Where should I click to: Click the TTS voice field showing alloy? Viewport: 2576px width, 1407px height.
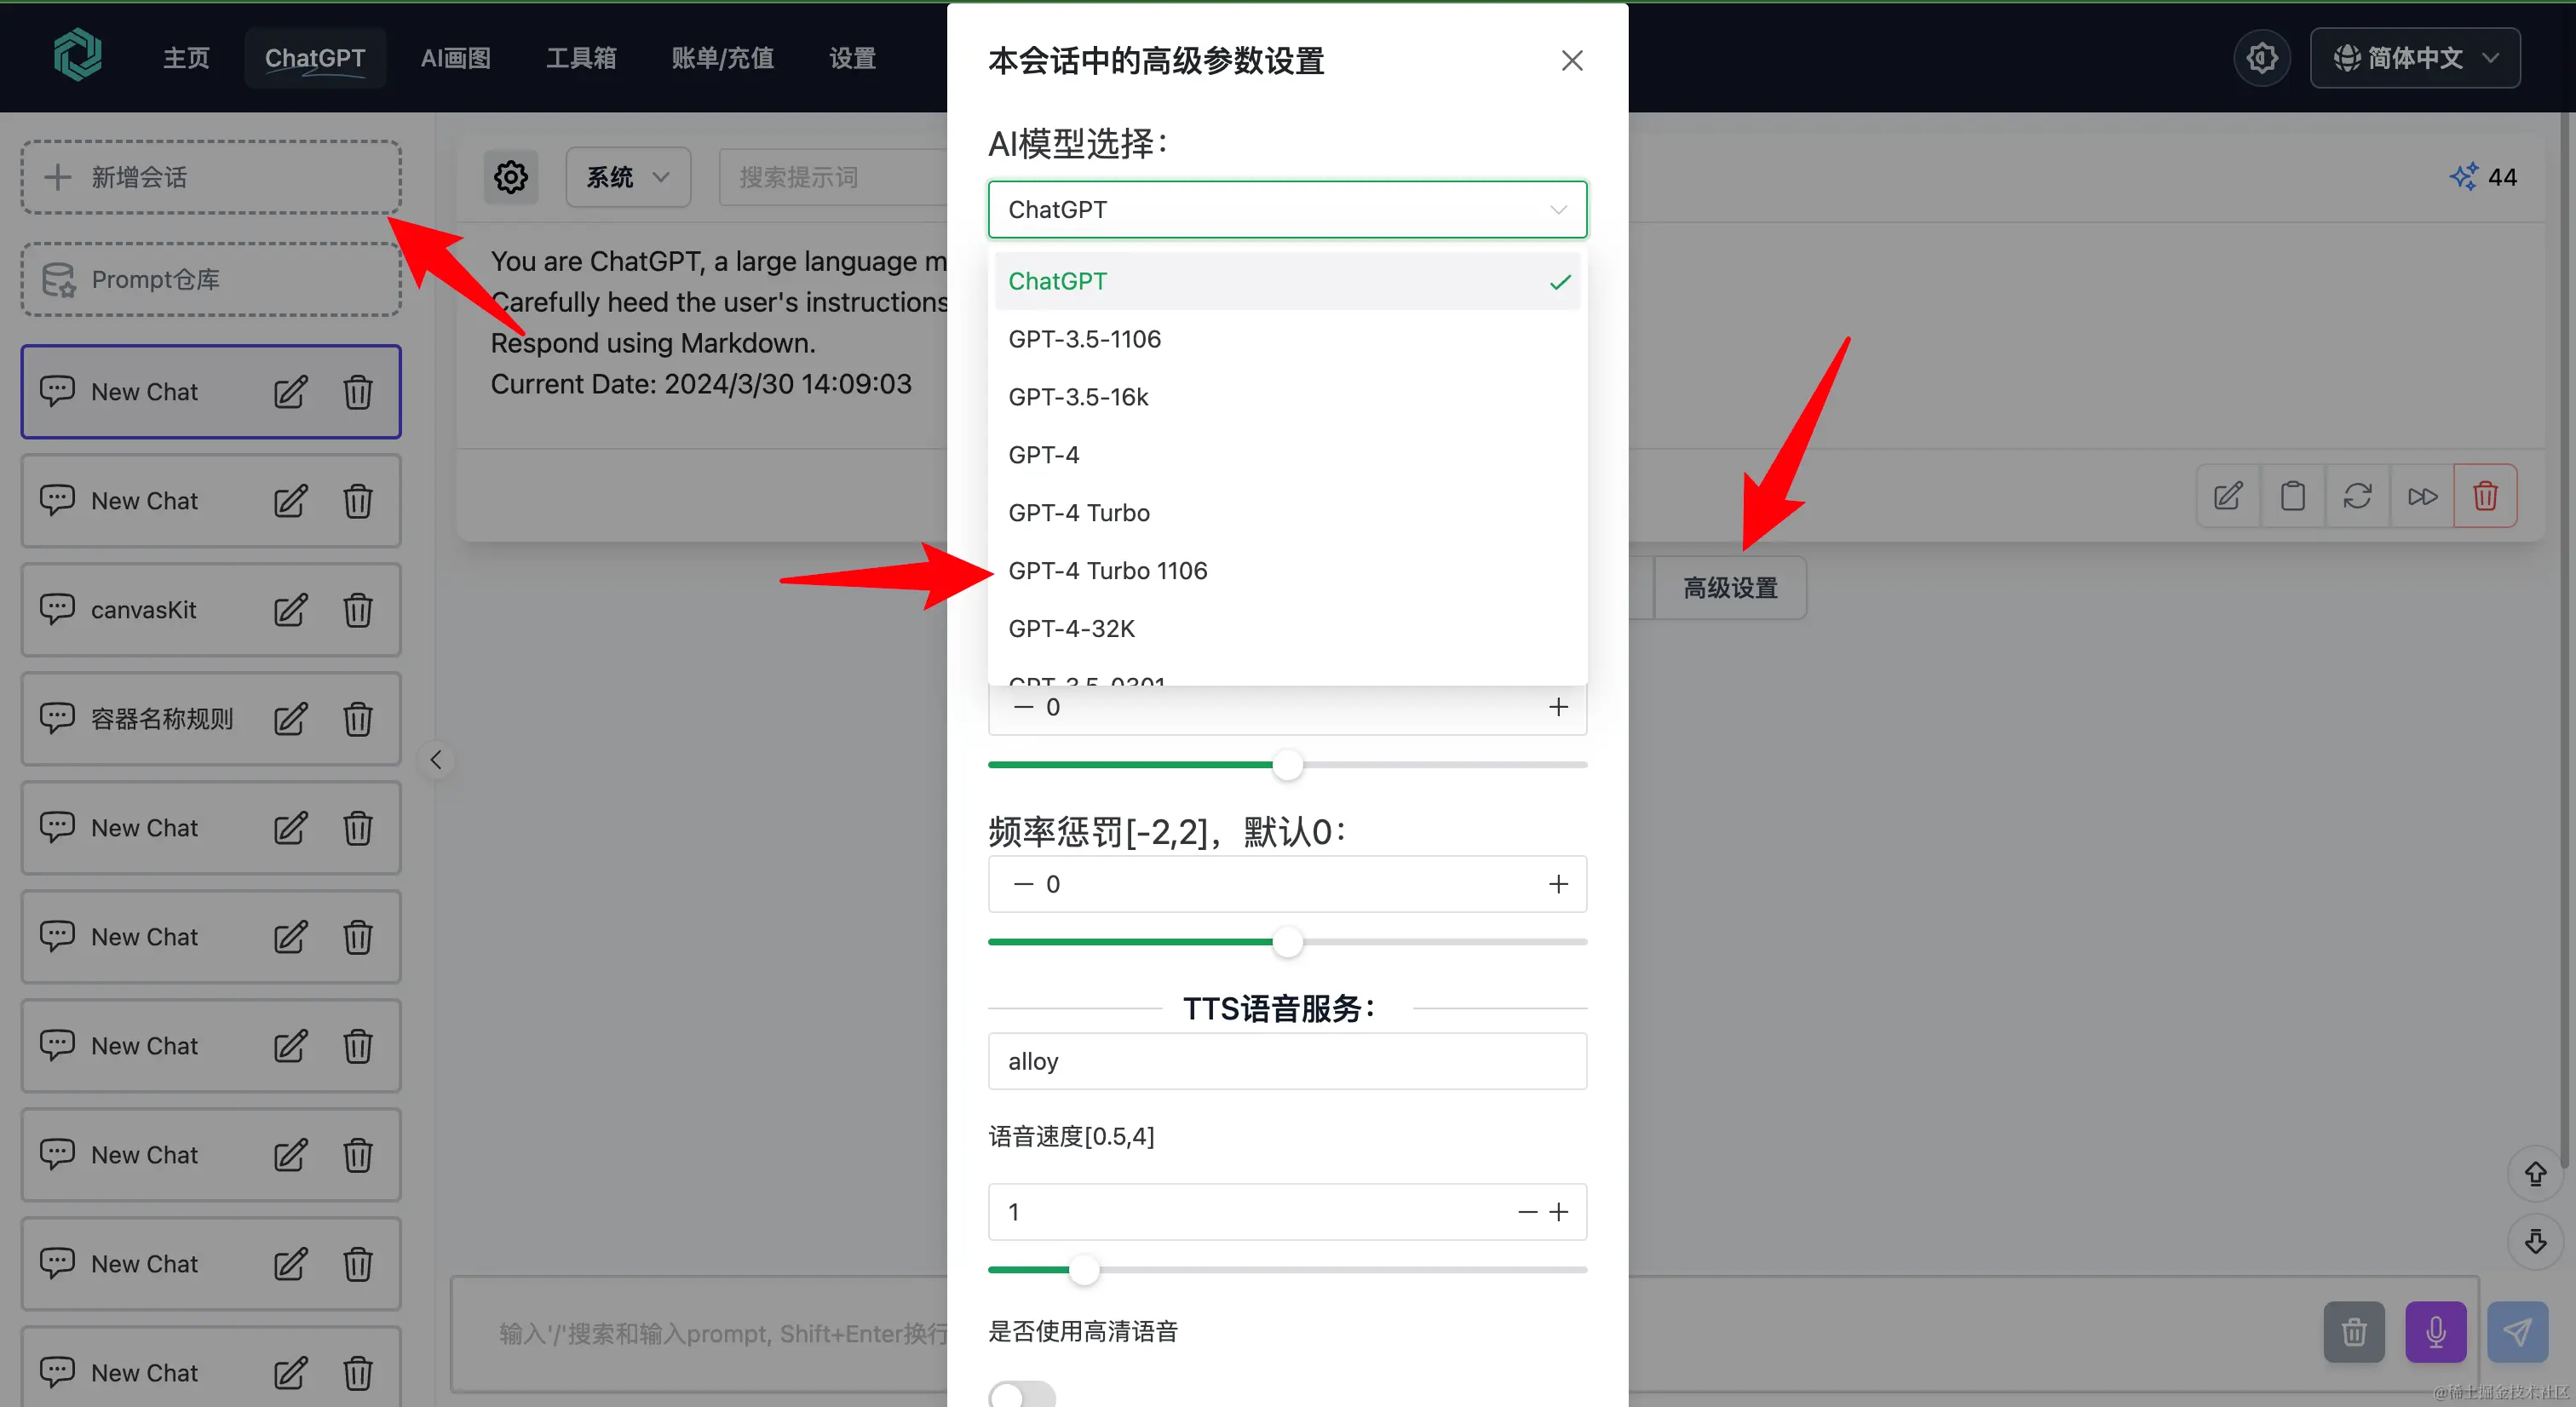pyautogui.click(x=1287, y=1061)
